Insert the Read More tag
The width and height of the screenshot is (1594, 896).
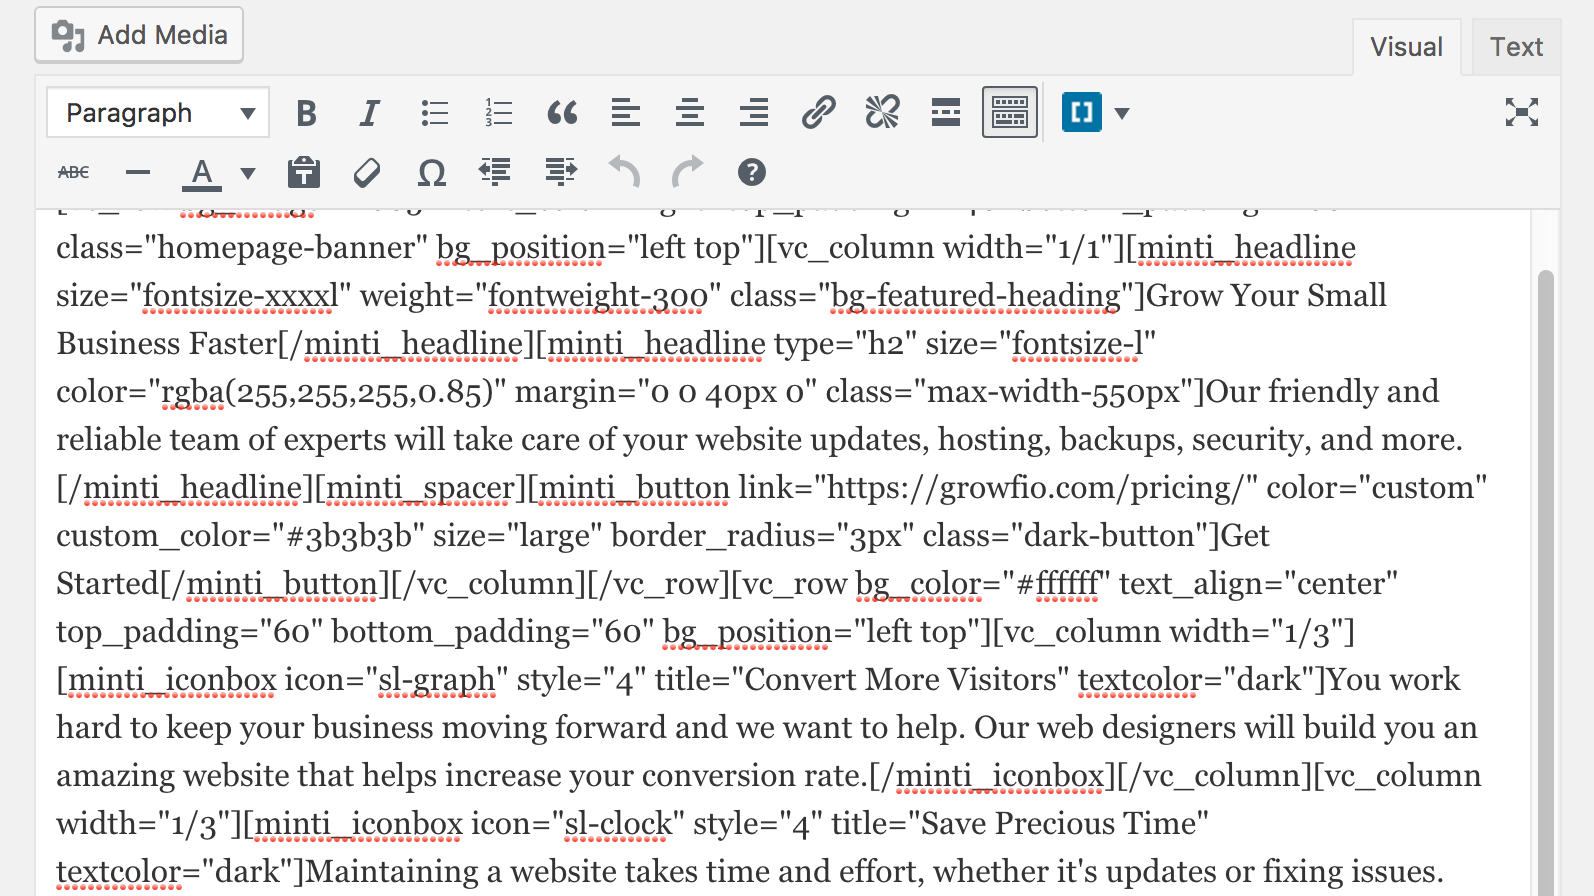tap(946, 113)
